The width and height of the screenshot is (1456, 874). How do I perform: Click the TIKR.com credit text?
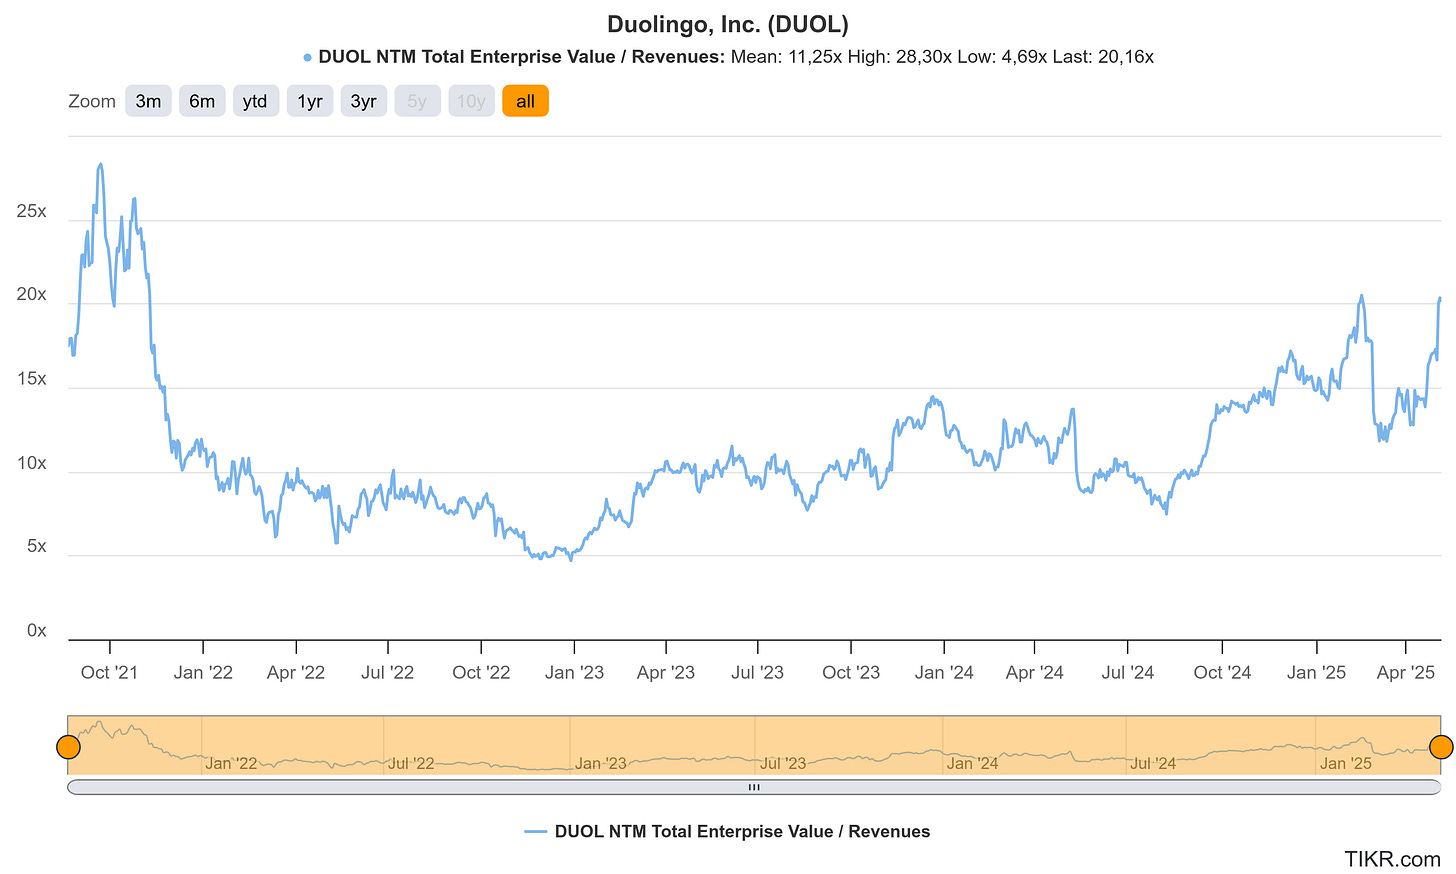click(x=1392, y=858)
